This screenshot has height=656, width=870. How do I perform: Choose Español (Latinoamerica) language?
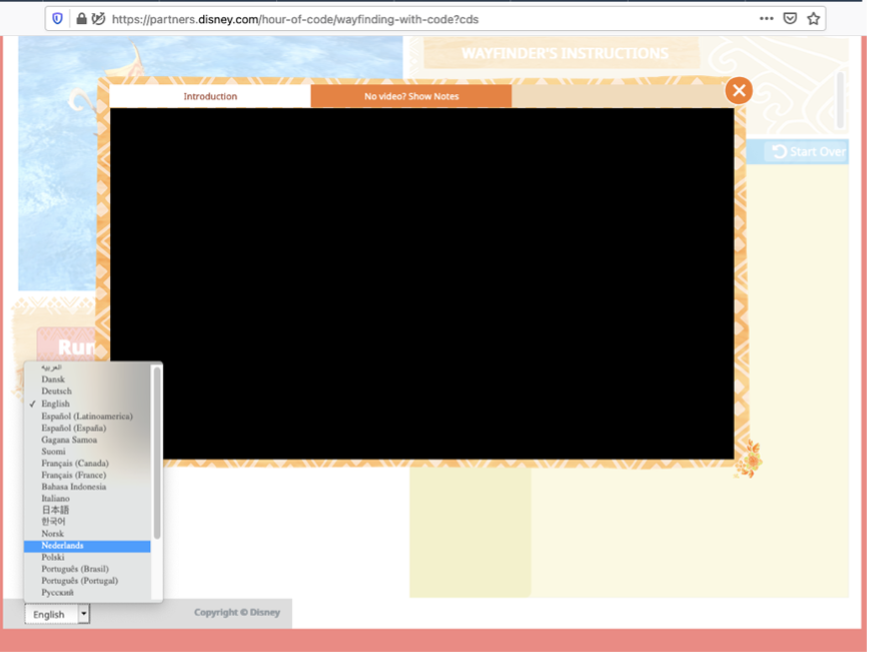click(87, 416)
